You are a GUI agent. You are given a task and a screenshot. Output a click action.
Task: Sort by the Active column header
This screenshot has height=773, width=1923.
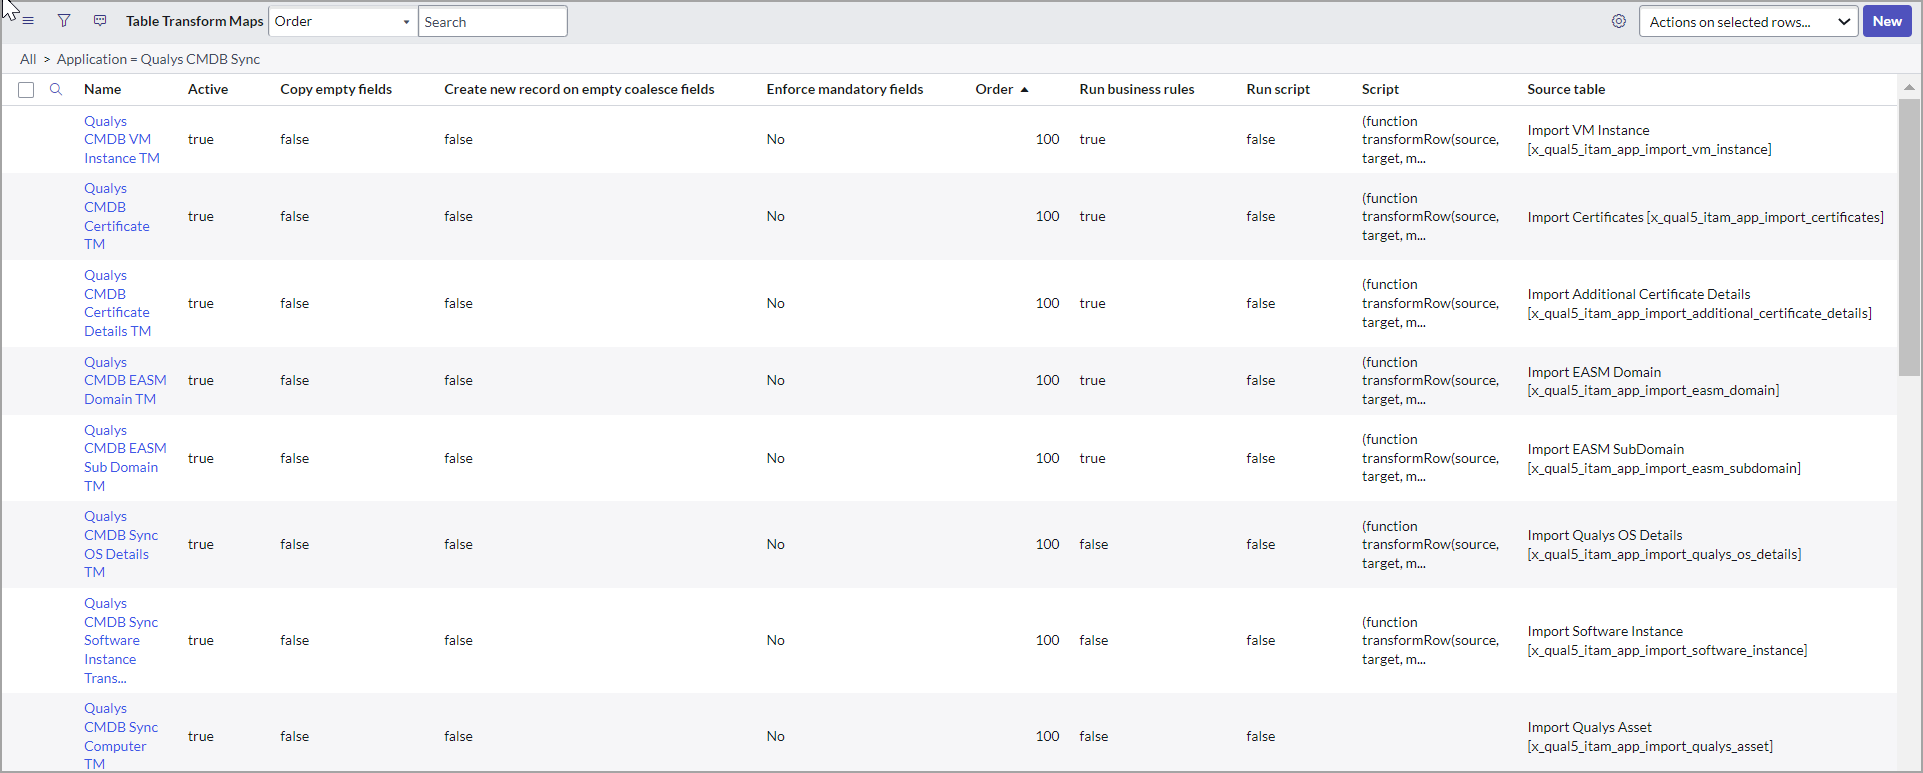pyautogui.click(x=208, y=89)
